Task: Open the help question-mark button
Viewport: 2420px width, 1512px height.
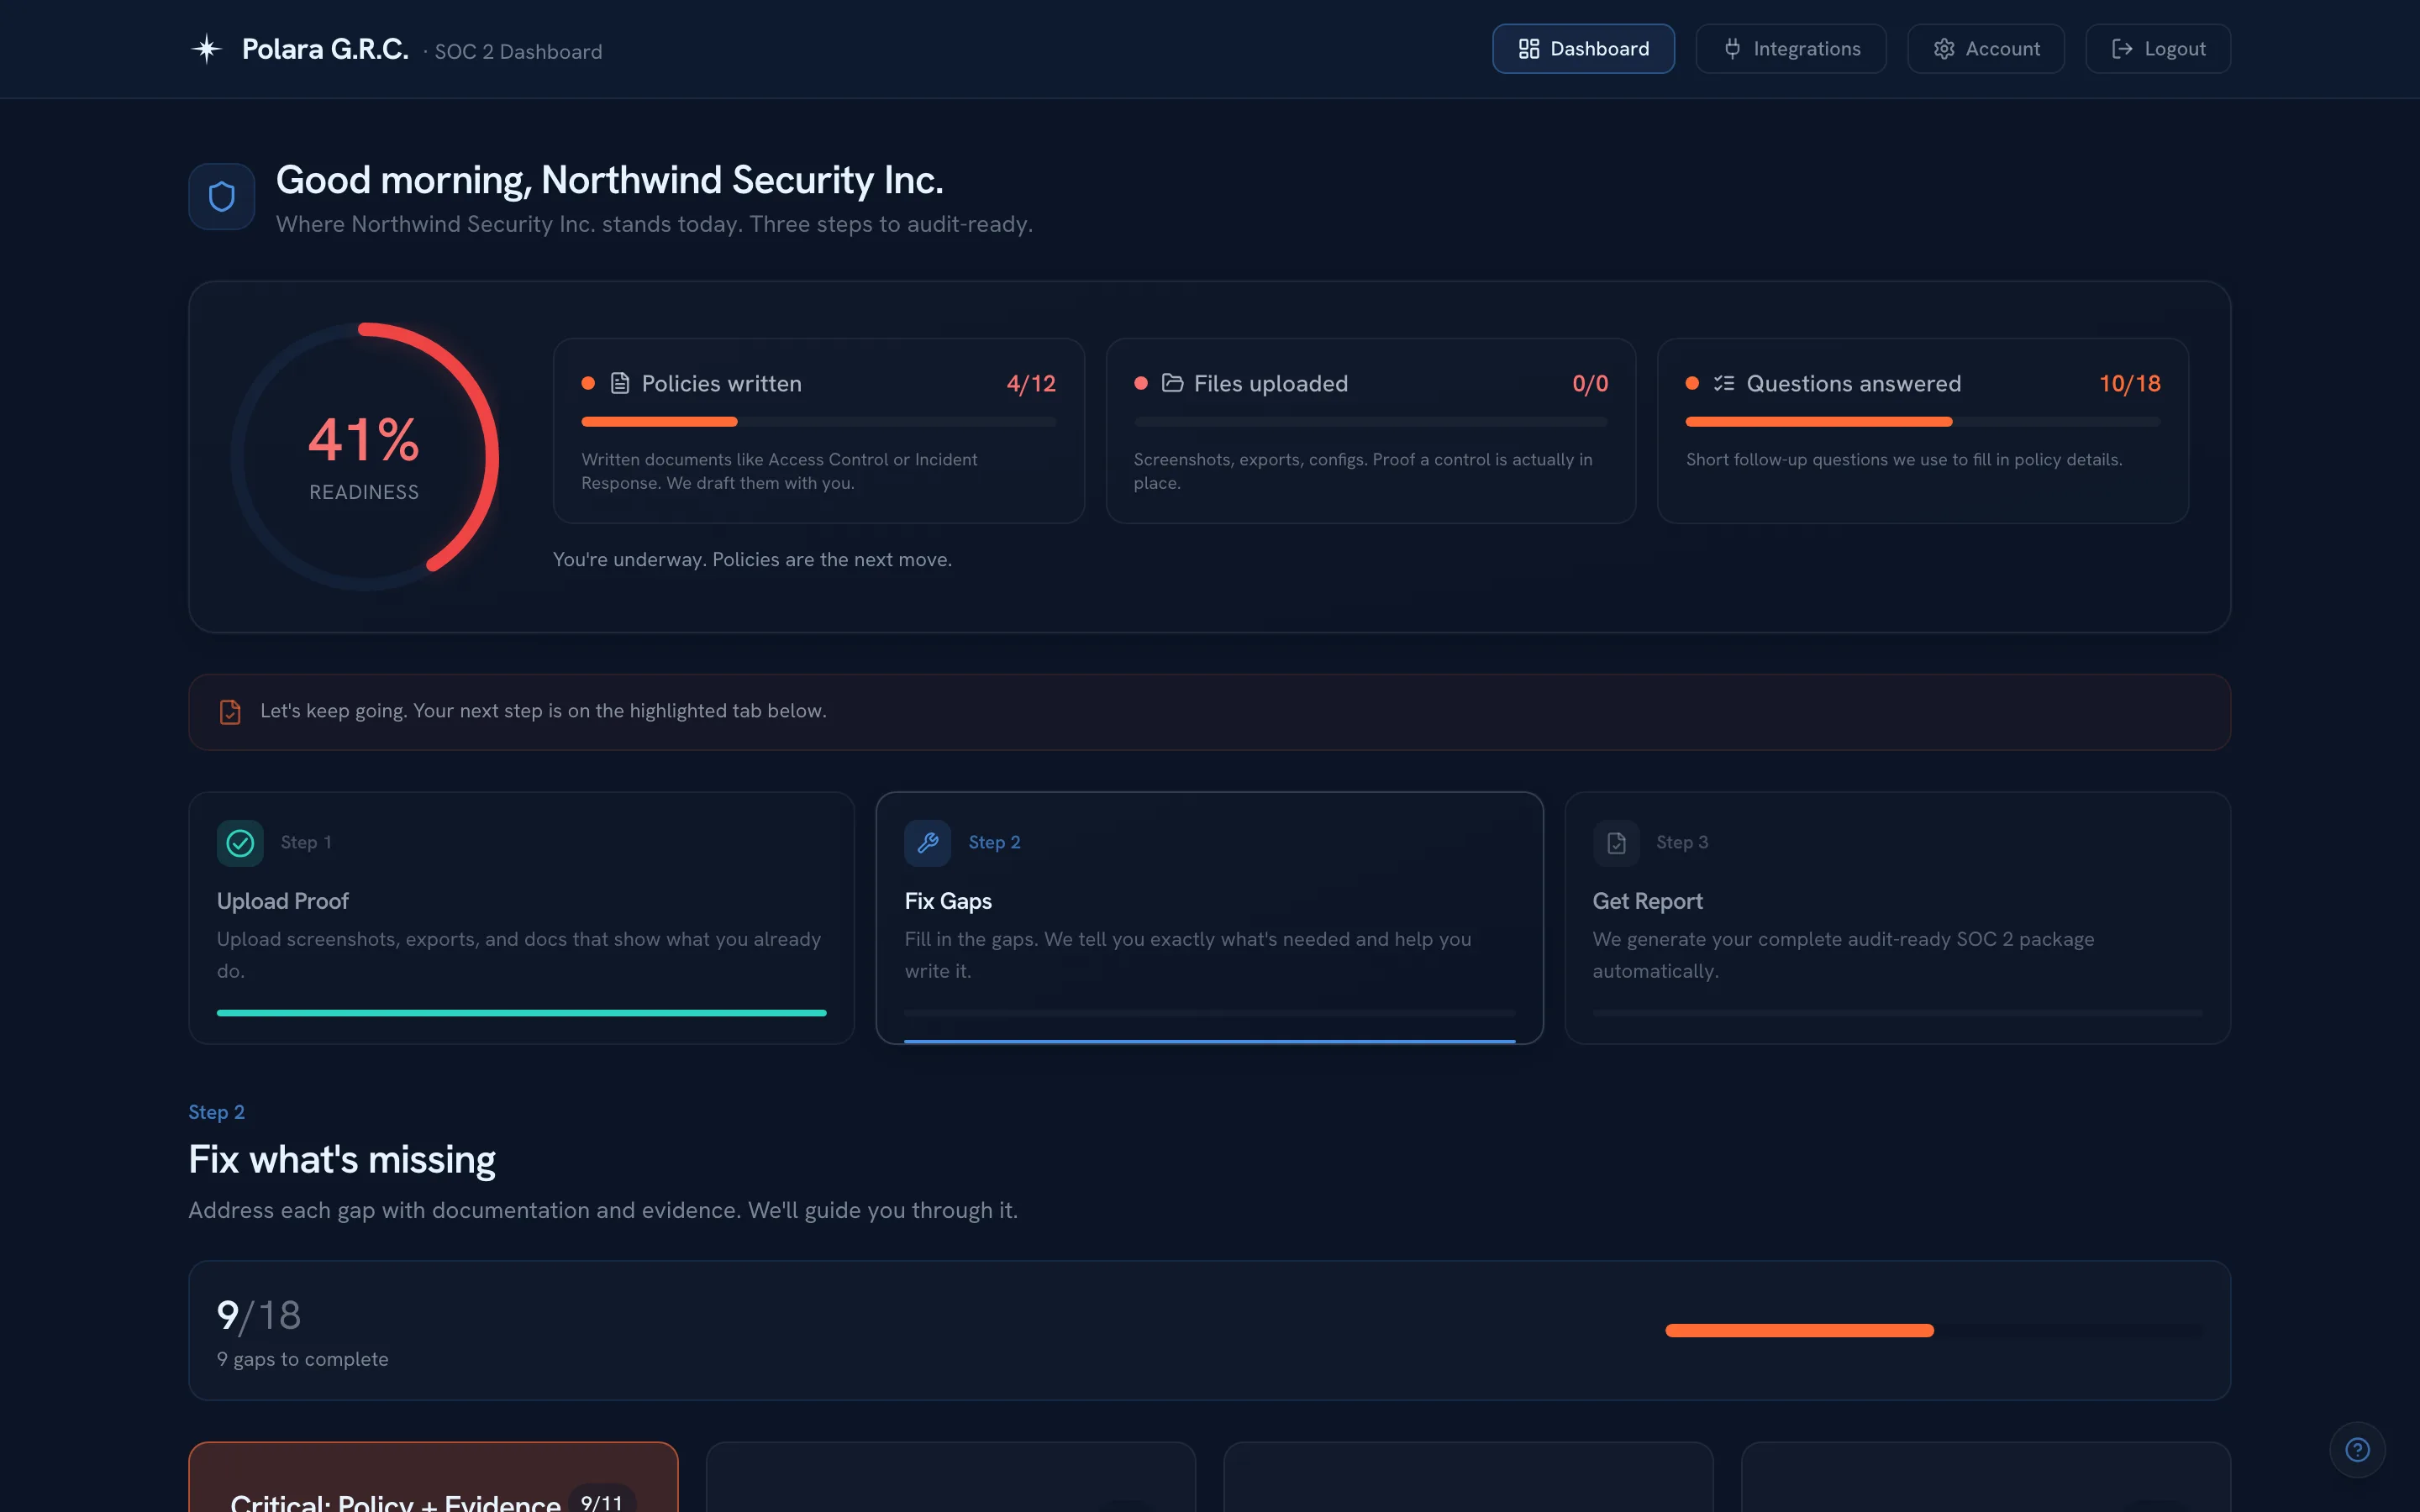Action: pos(2357,1449)
